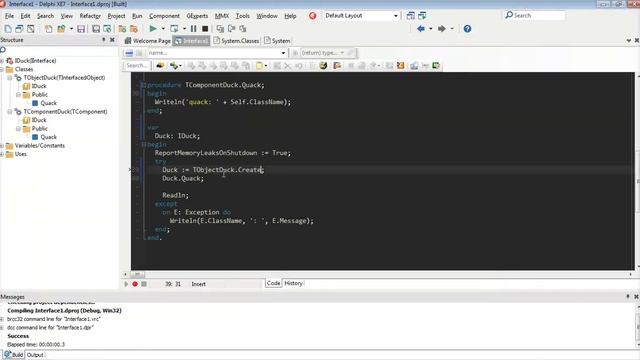This screenshot has width=640, height=360.
Task: Click the Remove File from Project icon
Action: point(133,29)
